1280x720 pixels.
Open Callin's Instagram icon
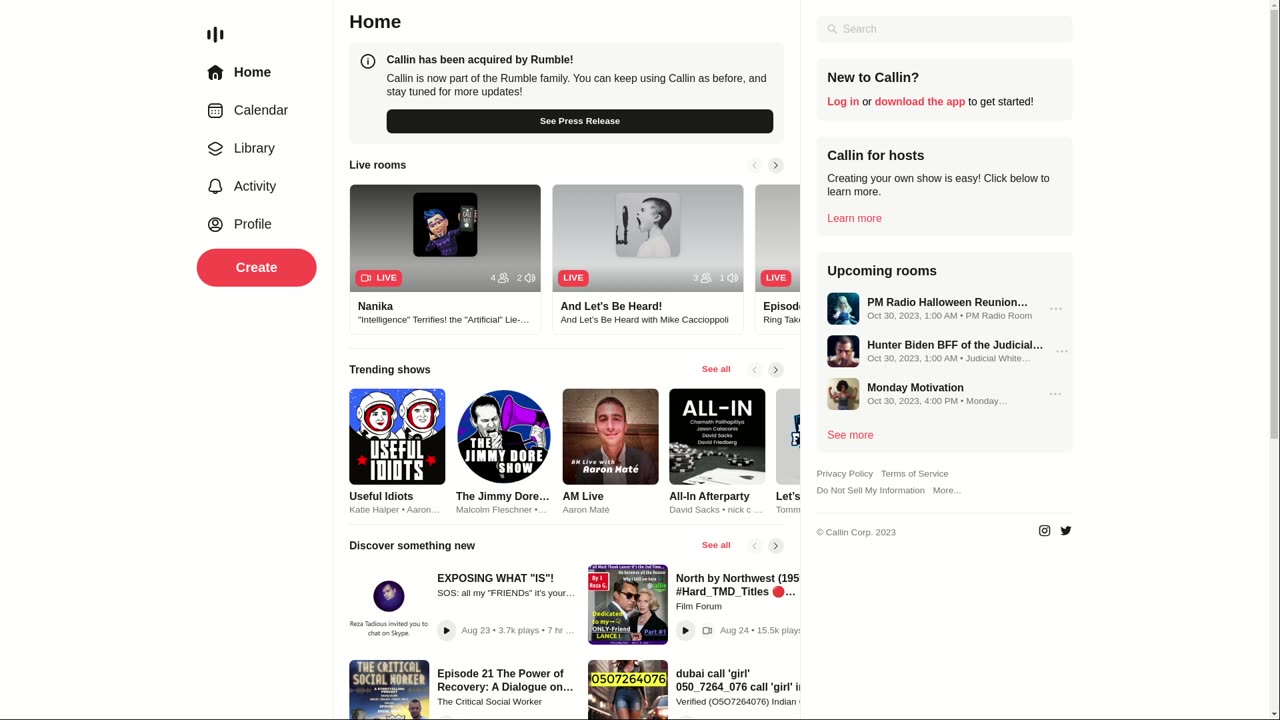1045,531
